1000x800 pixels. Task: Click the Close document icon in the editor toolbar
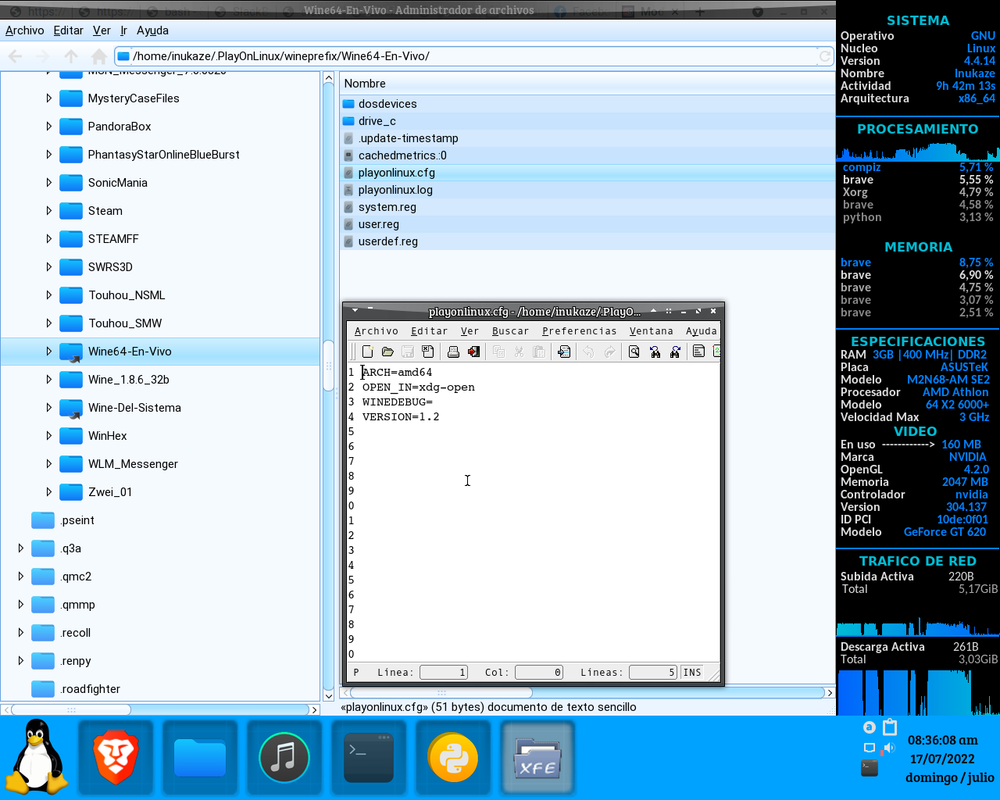click(x=428, y=352)
